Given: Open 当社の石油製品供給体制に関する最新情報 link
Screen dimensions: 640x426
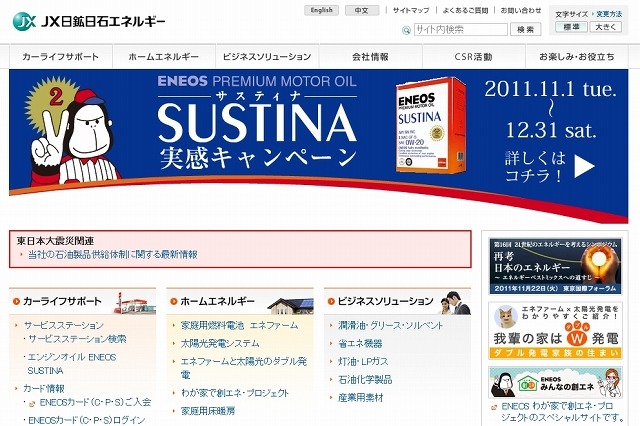Looking at the screenshot, I should (113, 255).
